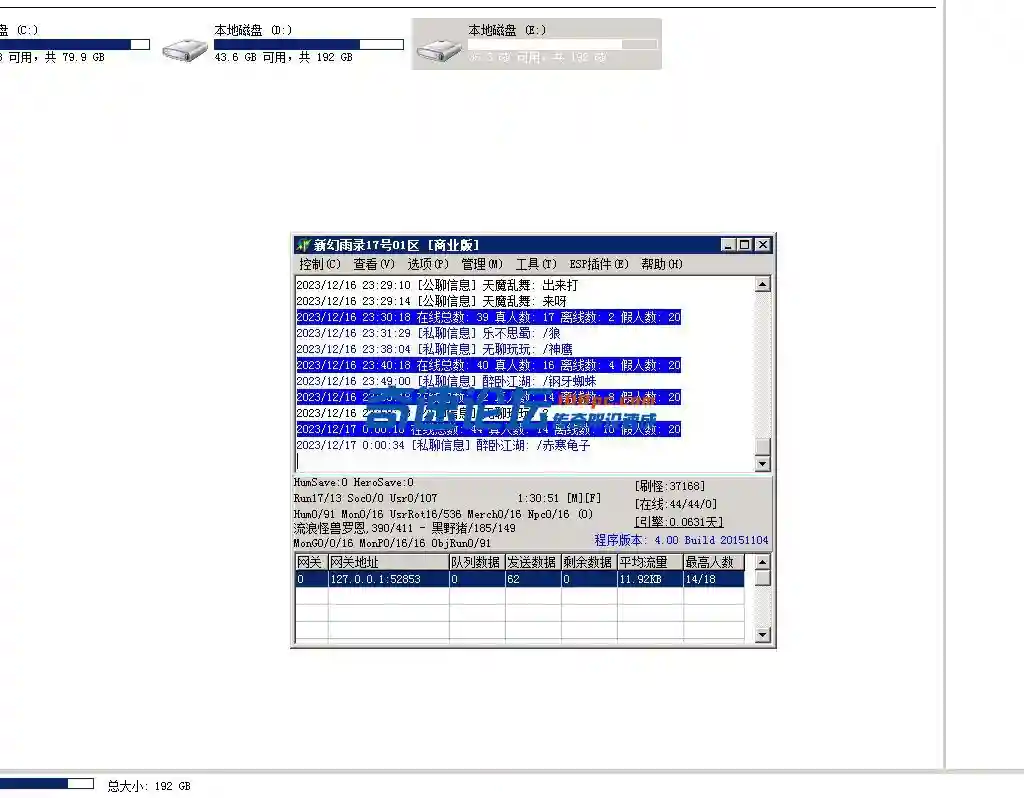The image size is (1024, 798).
Task: Select local disk E: drive icon
Action: point(439,49)
